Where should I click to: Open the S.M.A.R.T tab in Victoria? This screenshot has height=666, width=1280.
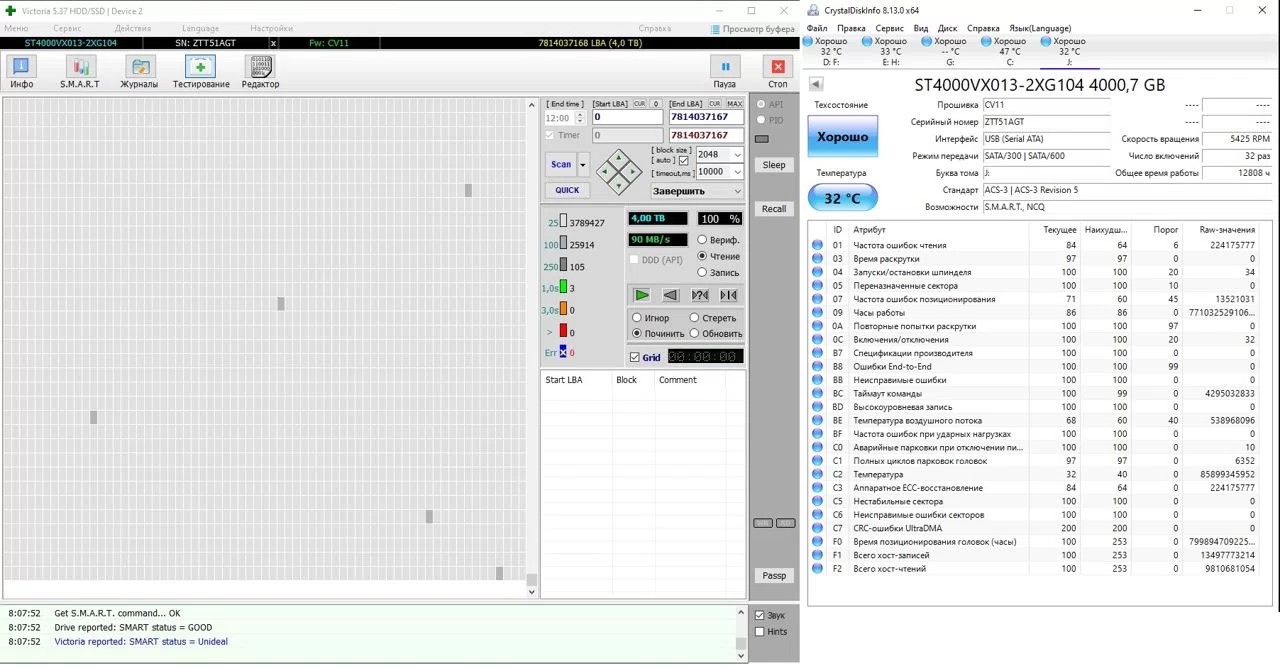tap(80, 72)
